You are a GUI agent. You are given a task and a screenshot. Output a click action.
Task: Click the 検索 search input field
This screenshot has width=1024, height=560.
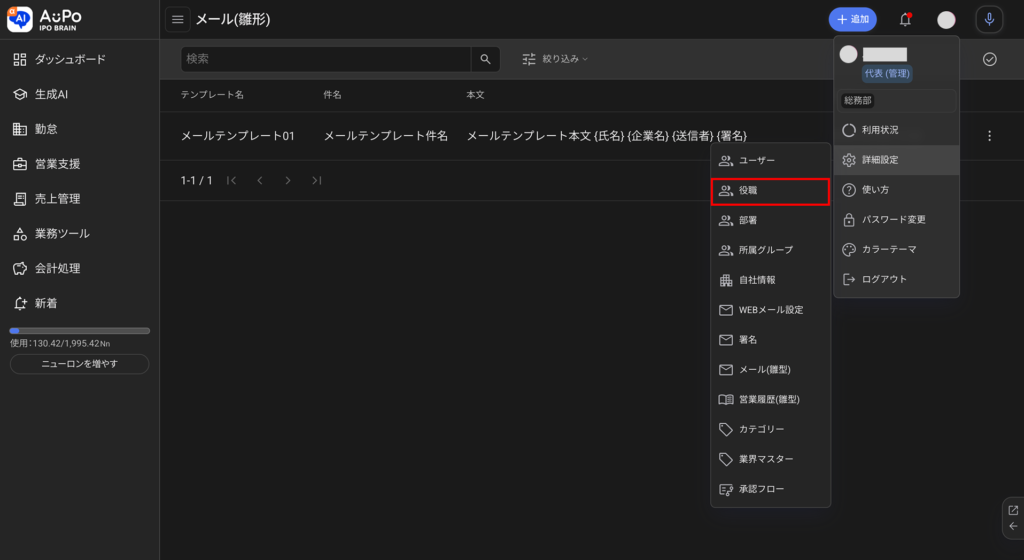325,59
